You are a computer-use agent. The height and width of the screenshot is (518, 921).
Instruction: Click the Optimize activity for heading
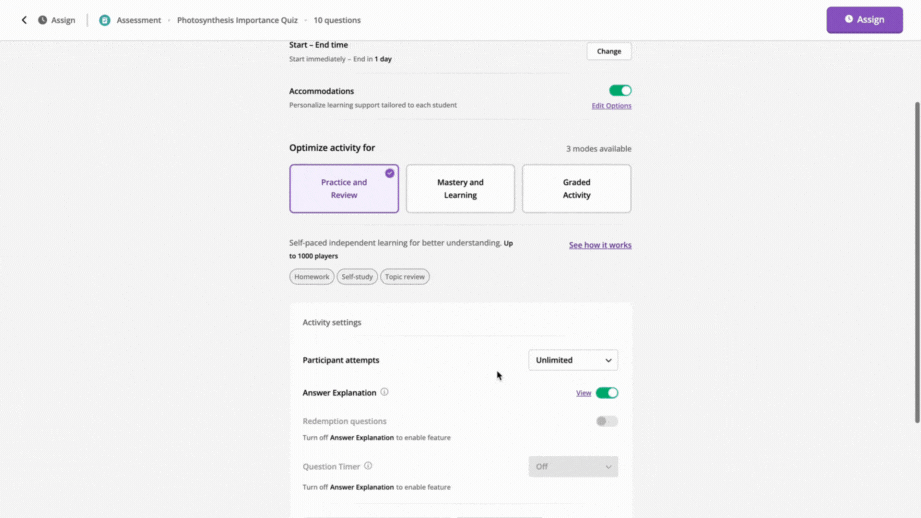[x=332, y=148]
